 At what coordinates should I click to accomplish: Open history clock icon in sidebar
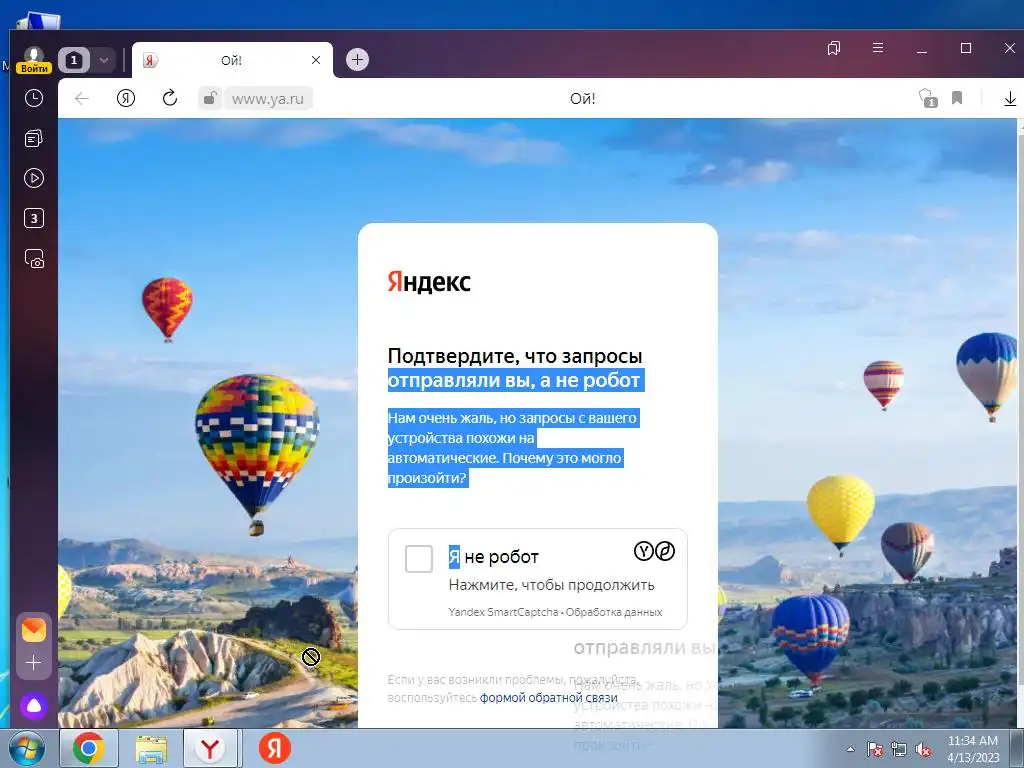34,98
